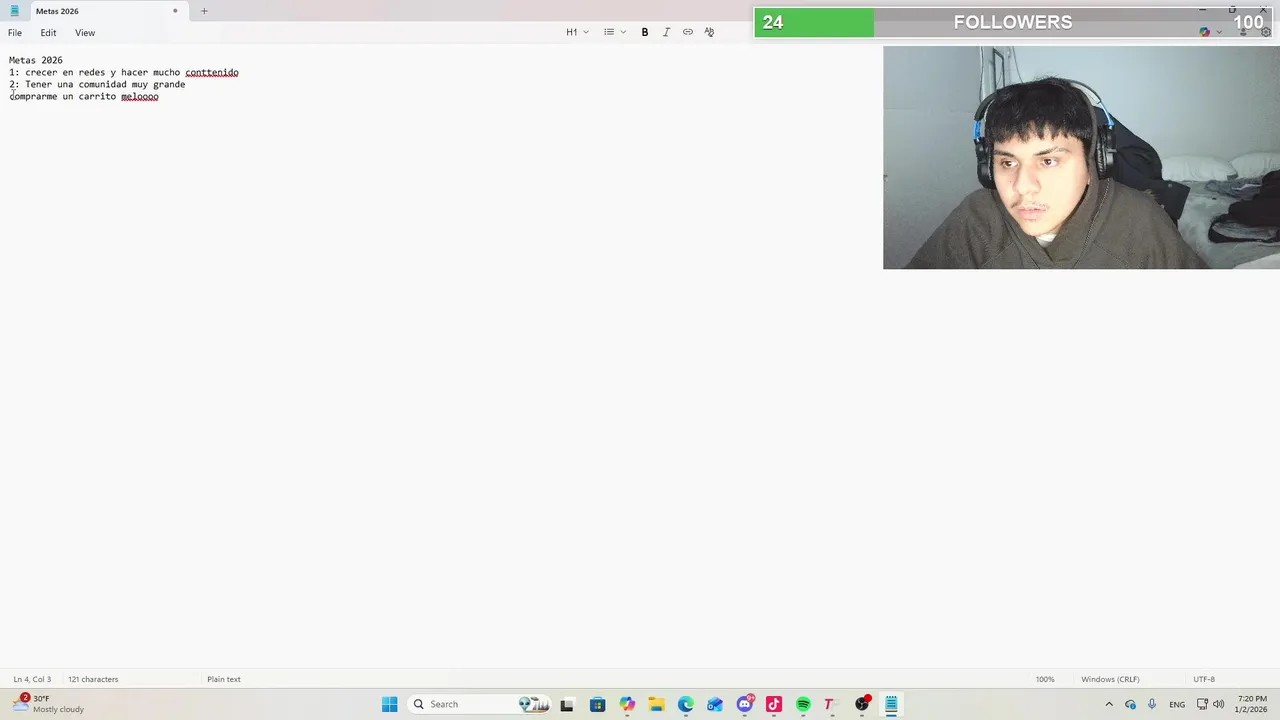Open Notepad settings gear
Screen dimensions: 1280x720
click(x=1265, y=32)
